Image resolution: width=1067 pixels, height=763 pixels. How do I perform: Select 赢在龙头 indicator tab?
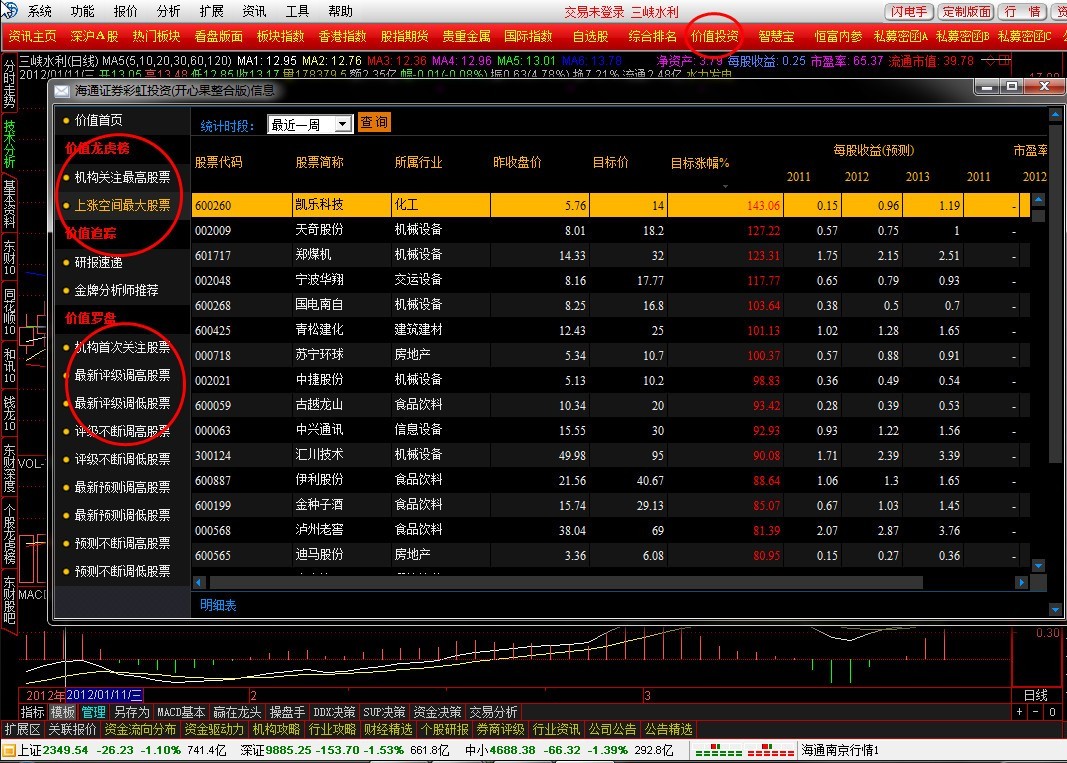(237, 712)
